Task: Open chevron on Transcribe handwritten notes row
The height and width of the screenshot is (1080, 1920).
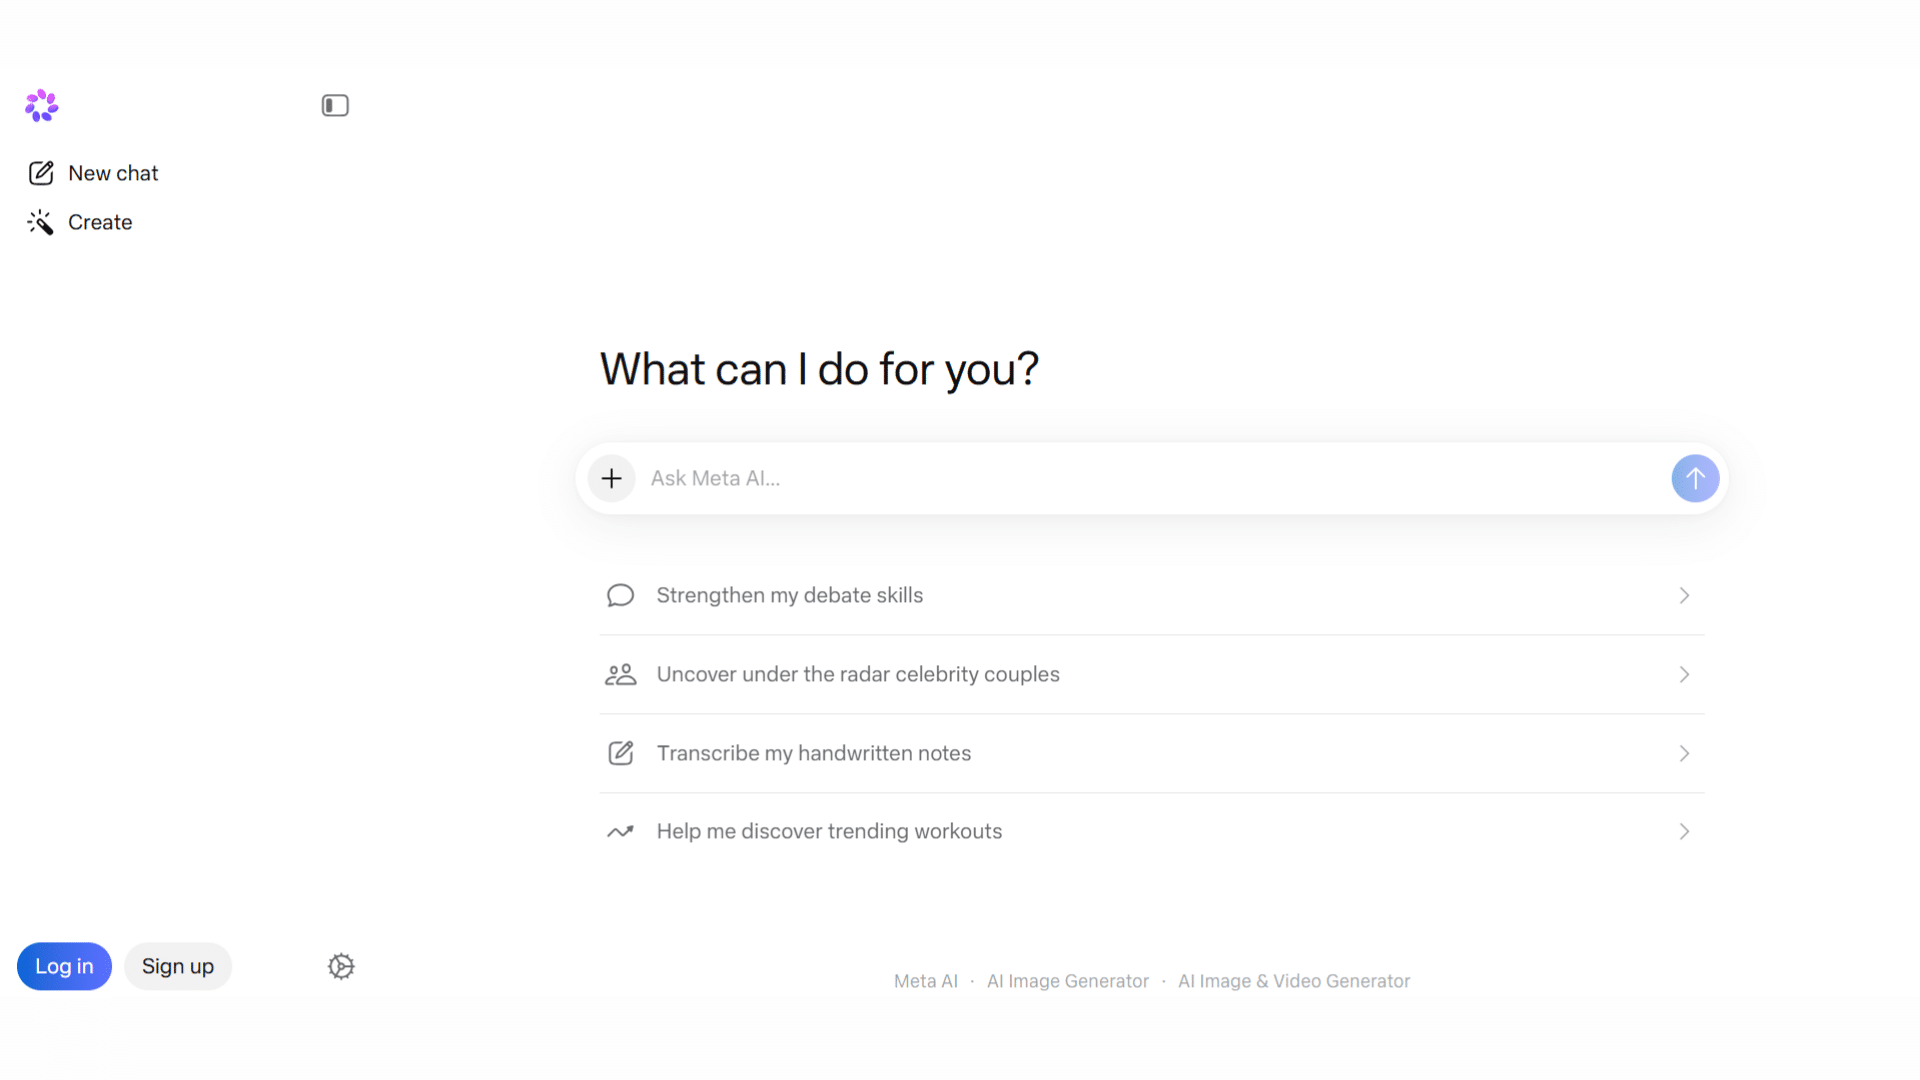Action: (1684, 753)
